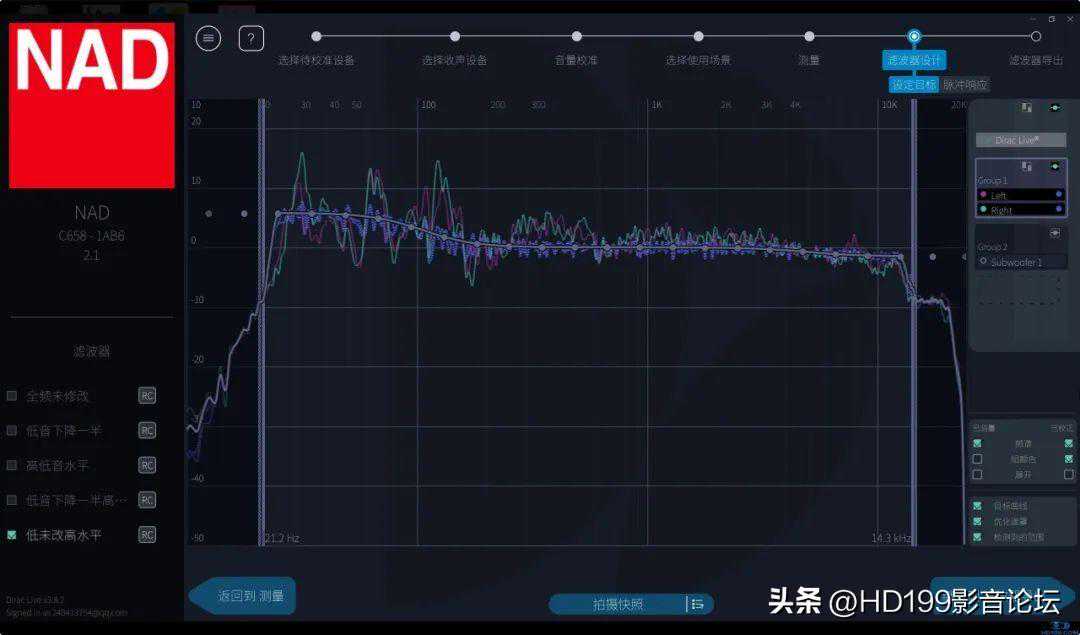Select the Left channel in Group 1
Screen dimensions: 1080x635
click(1020, 195)
